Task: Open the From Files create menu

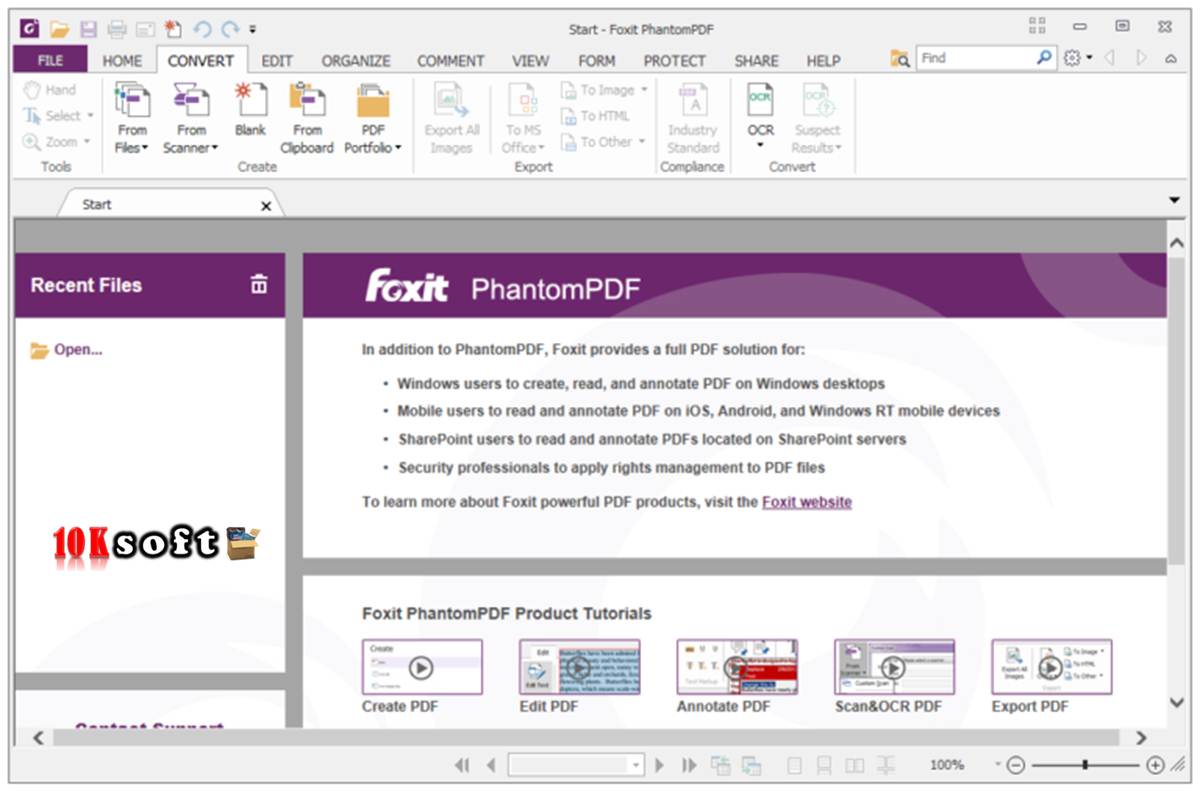Action: click(x=132, y=118)
